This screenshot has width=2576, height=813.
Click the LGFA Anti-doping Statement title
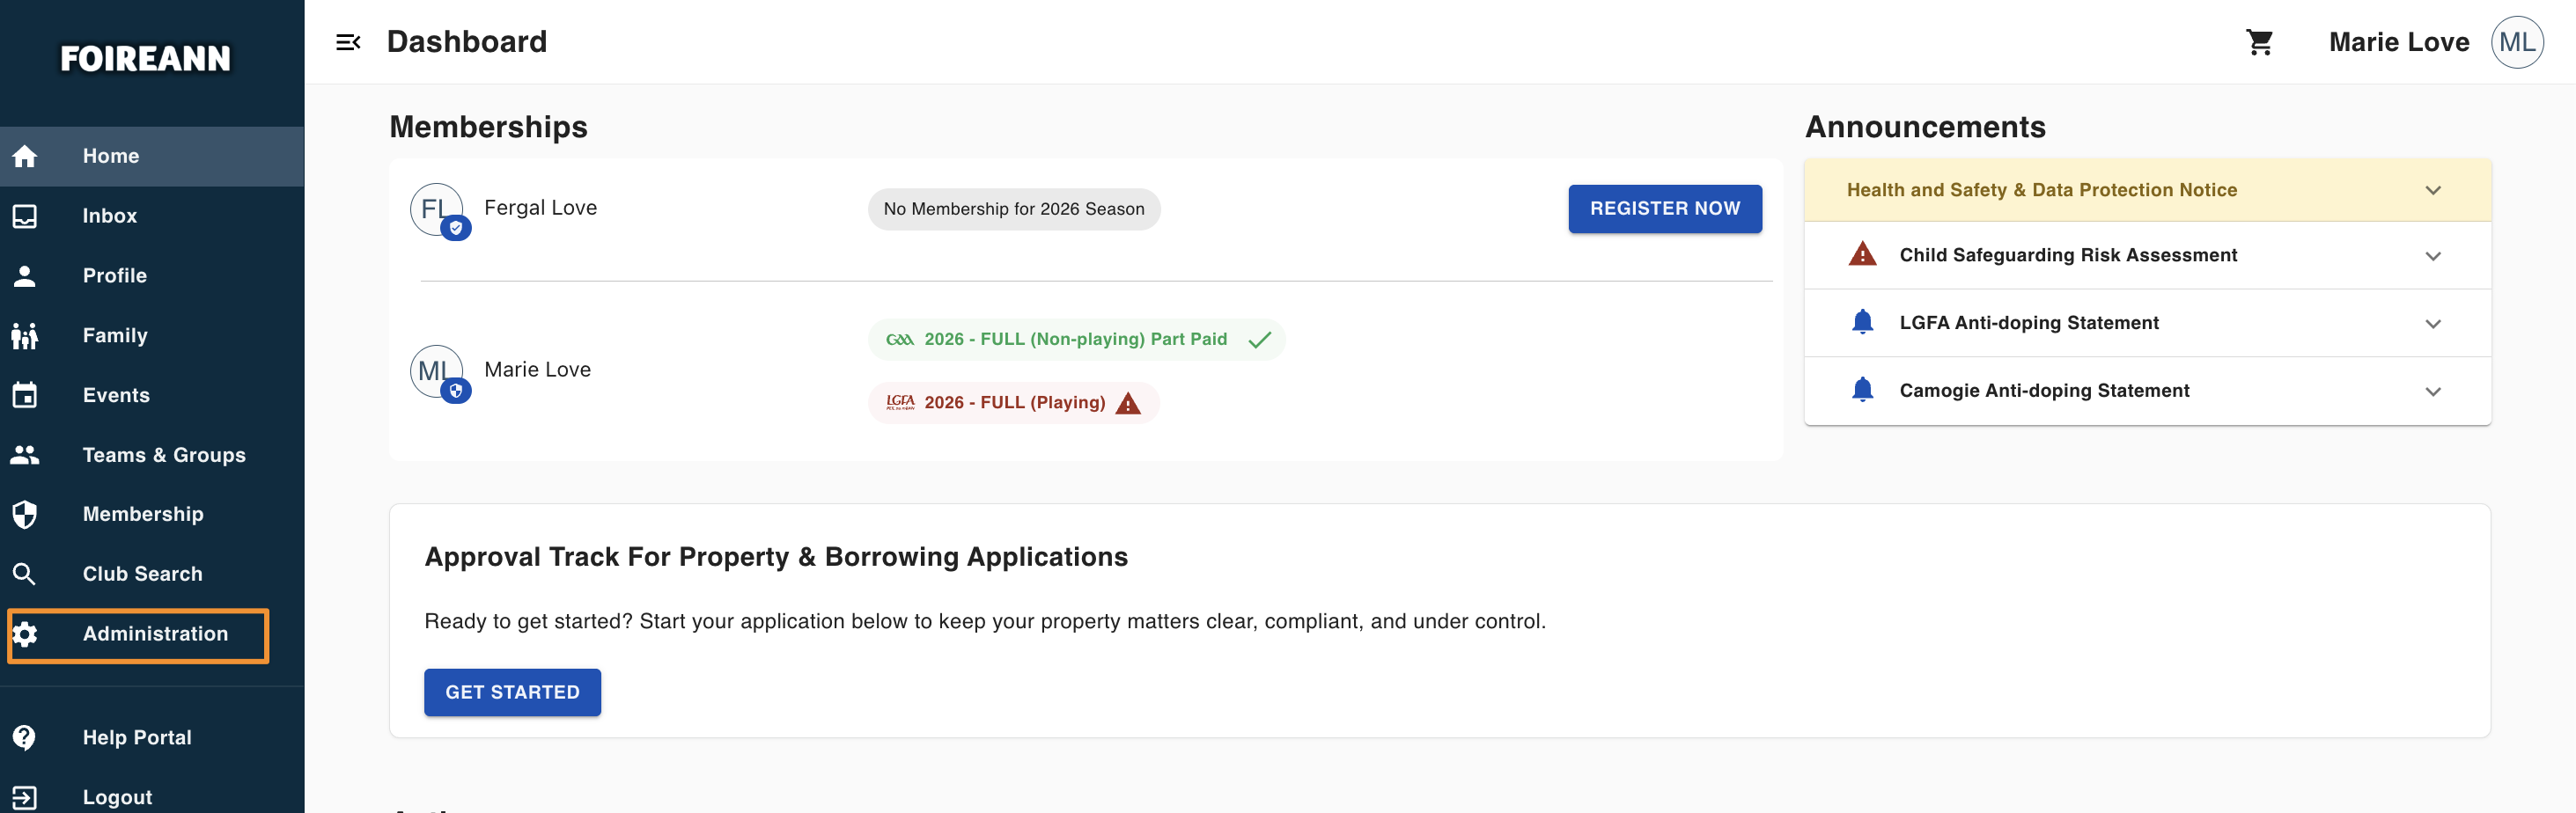point(2029,323)
